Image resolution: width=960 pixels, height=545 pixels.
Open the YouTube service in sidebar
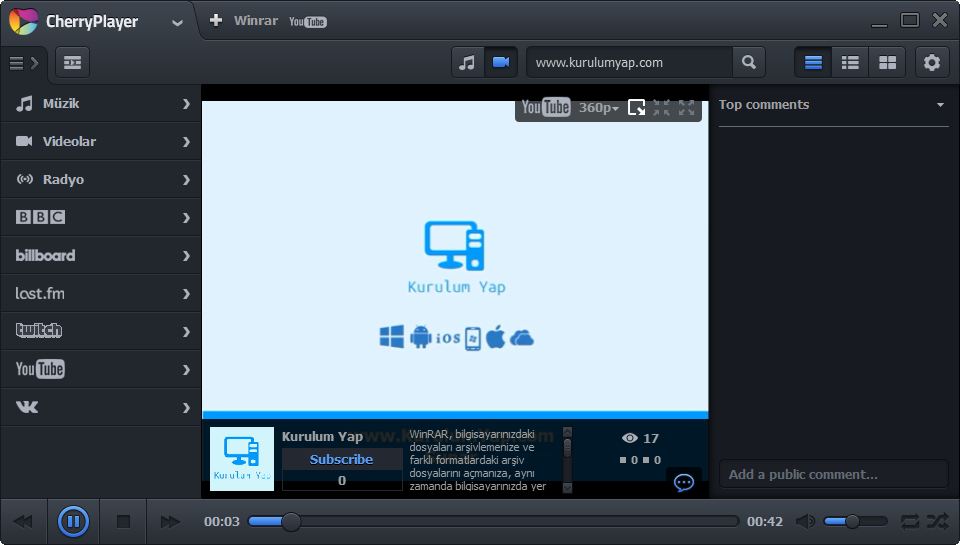tap(101, 369)
